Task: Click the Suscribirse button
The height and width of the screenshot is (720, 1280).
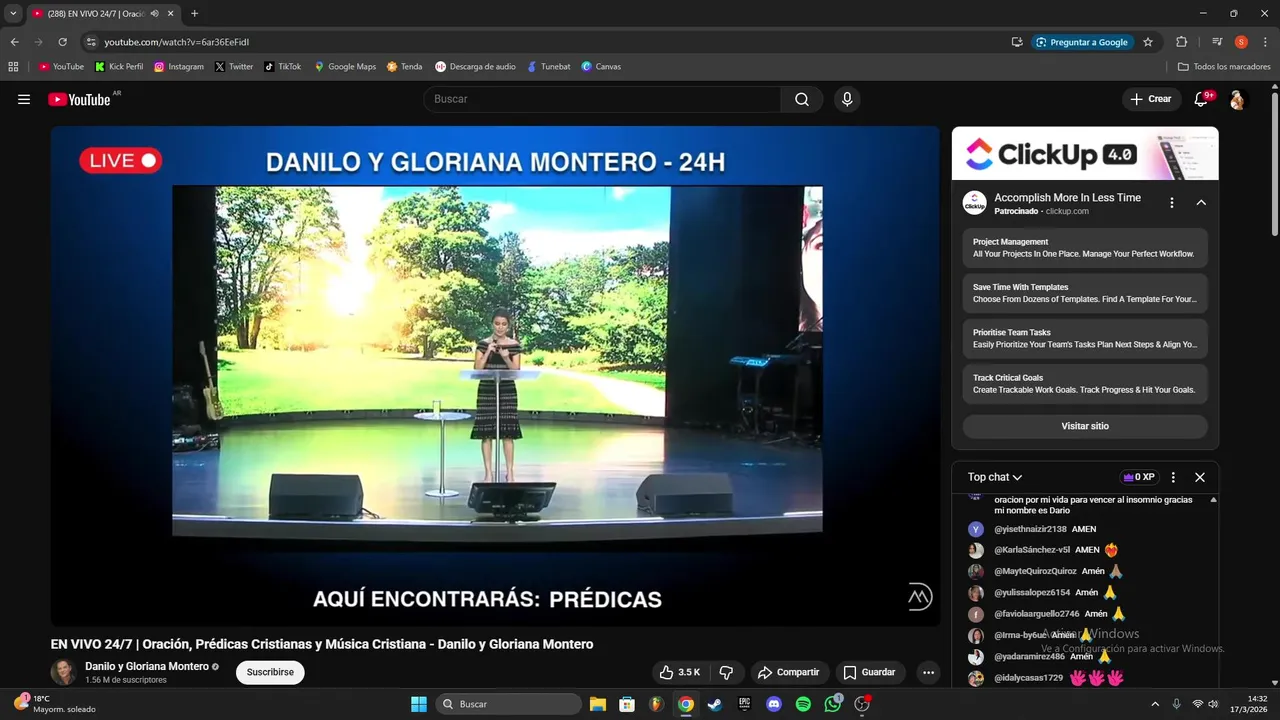Action: [x=270, y=672]
